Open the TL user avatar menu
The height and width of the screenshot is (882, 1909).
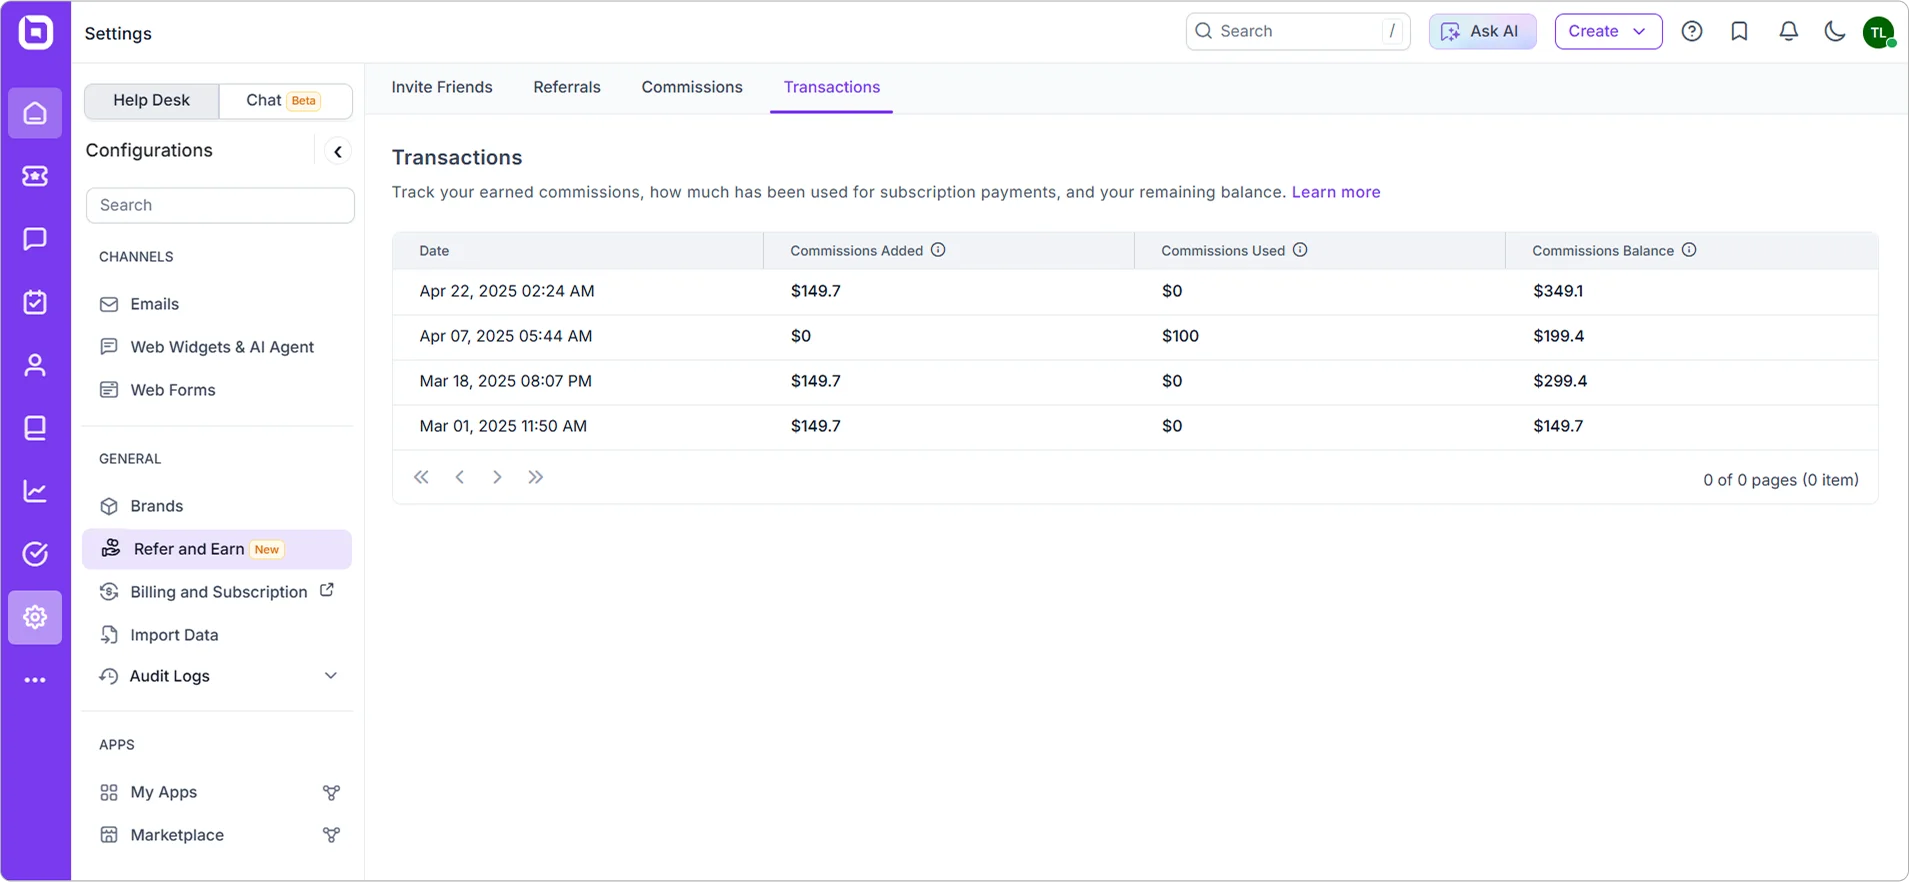coord(1879,32)
